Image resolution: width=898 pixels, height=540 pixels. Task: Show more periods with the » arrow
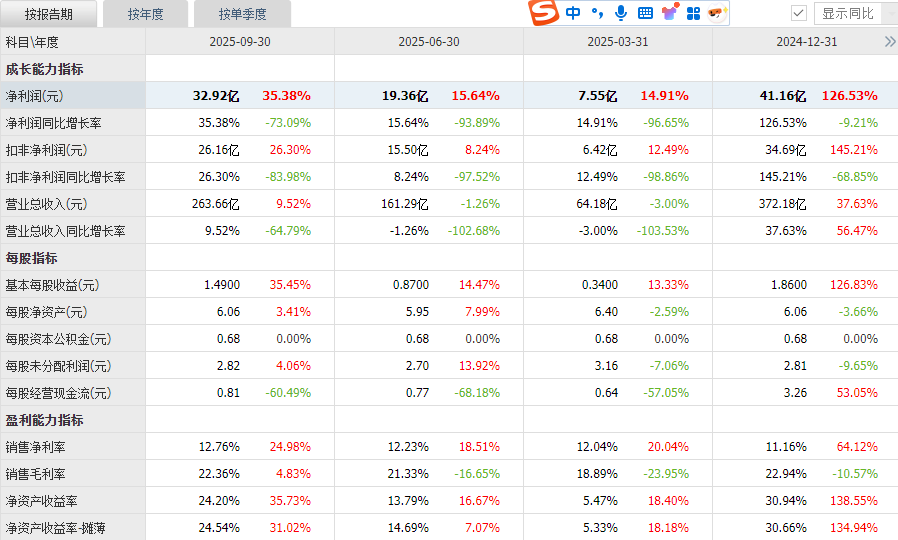click(889, 42)
